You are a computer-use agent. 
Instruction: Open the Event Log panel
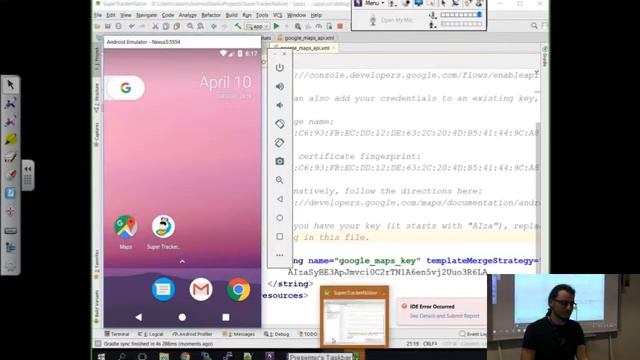coord(473,334)
